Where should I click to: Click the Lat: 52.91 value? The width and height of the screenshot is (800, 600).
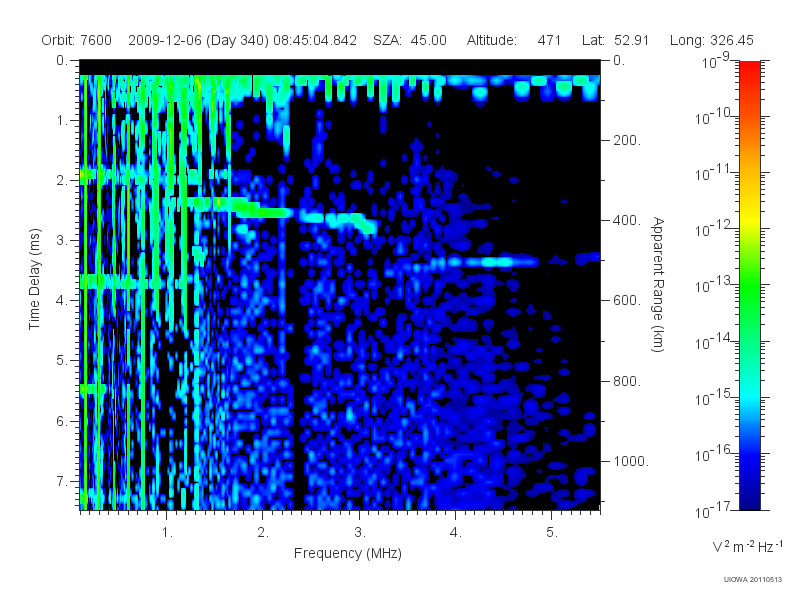[615, 40]
